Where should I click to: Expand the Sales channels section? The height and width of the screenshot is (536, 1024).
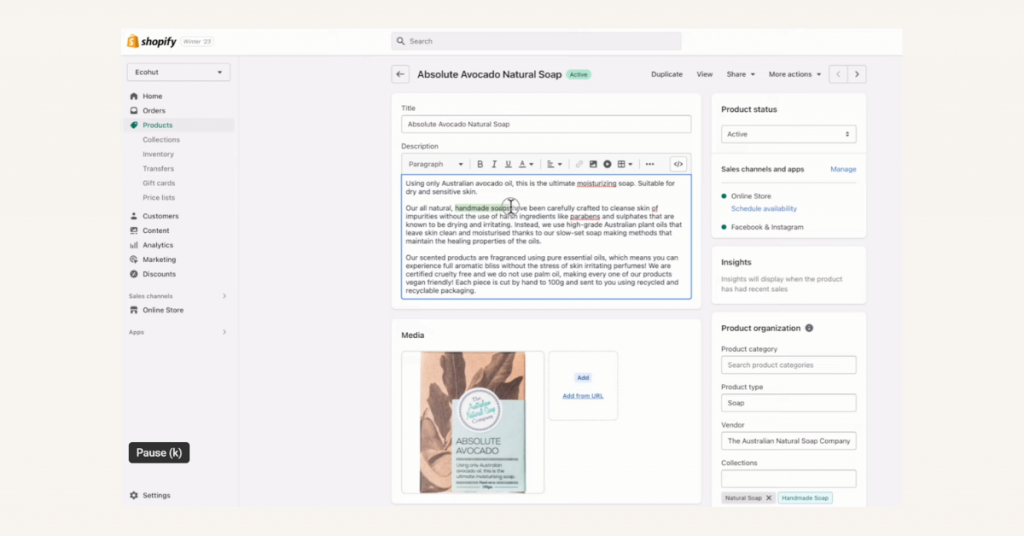pos(224,296)
